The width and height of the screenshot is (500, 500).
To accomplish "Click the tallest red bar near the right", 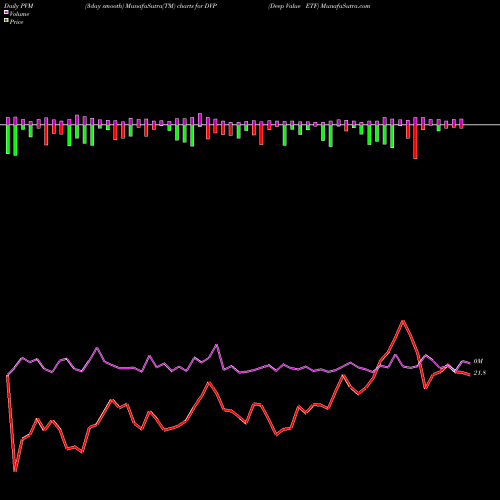I will click(415, 141).
